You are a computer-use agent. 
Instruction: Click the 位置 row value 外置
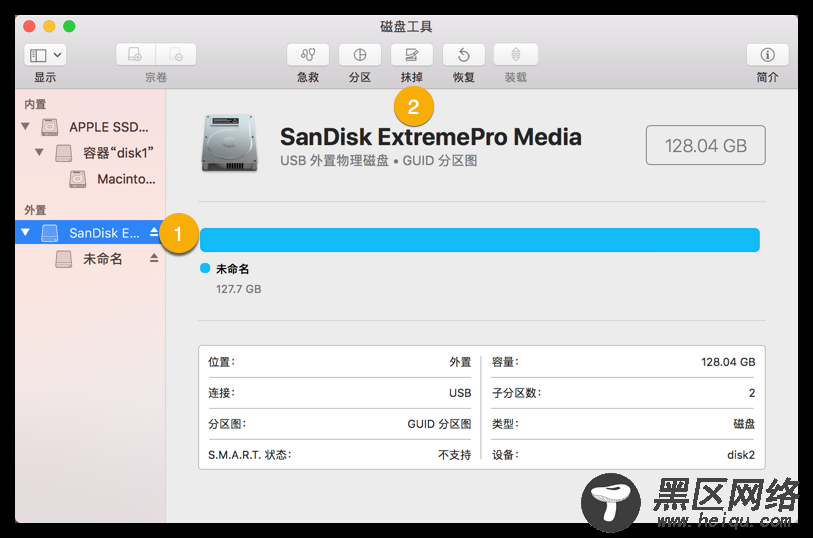click(x=460, y=362)
